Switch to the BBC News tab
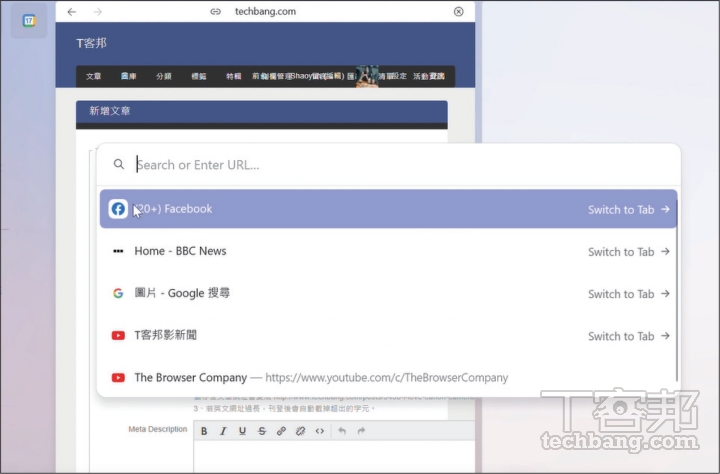The height and width of the screenshot is (474, 720). [629, 252]
